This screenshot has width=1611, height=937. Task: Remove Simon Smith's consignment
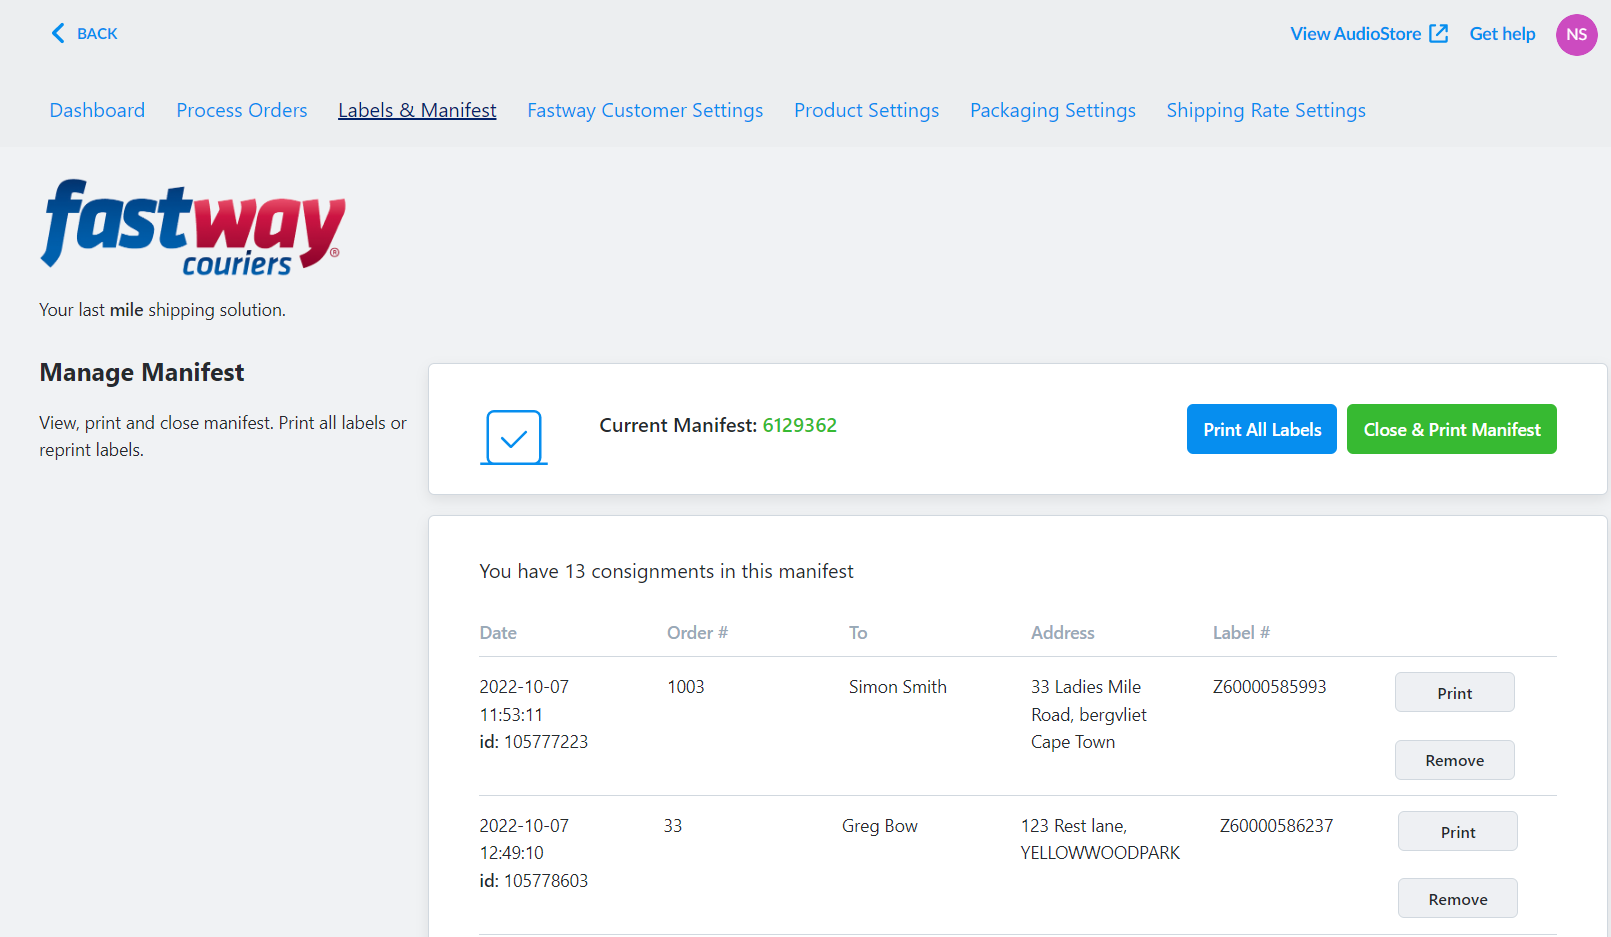click(1455, 760)
